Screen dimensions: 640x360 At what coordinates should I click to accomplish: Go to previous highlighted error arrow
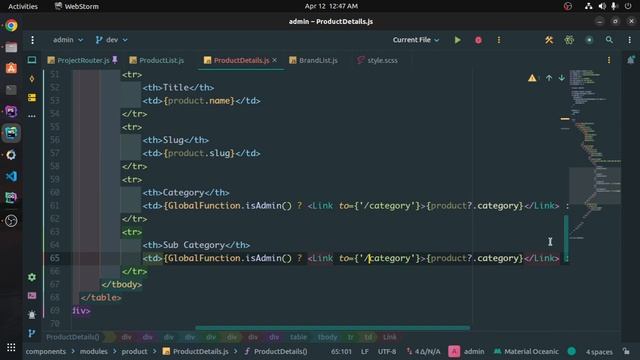(x=549, y=78)
